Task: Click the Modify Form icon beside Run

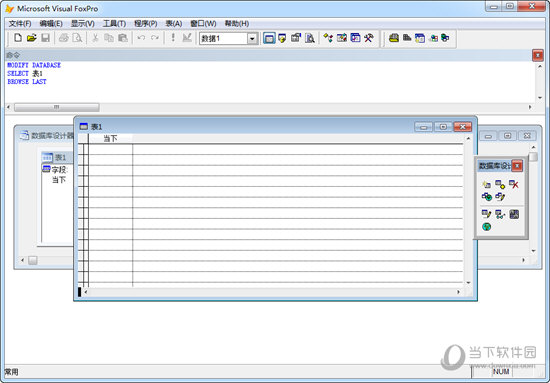Action: coord(187,38)
